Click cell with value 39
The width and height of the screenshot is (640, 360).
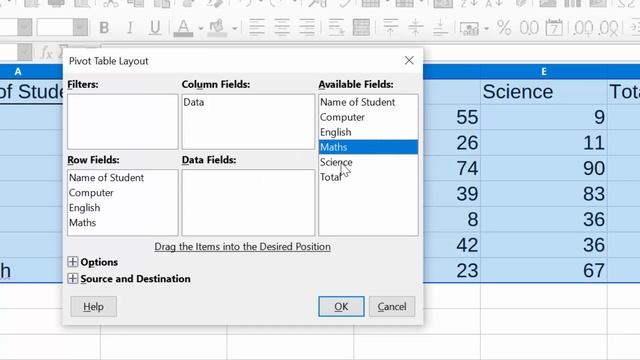tap(452, 193)
